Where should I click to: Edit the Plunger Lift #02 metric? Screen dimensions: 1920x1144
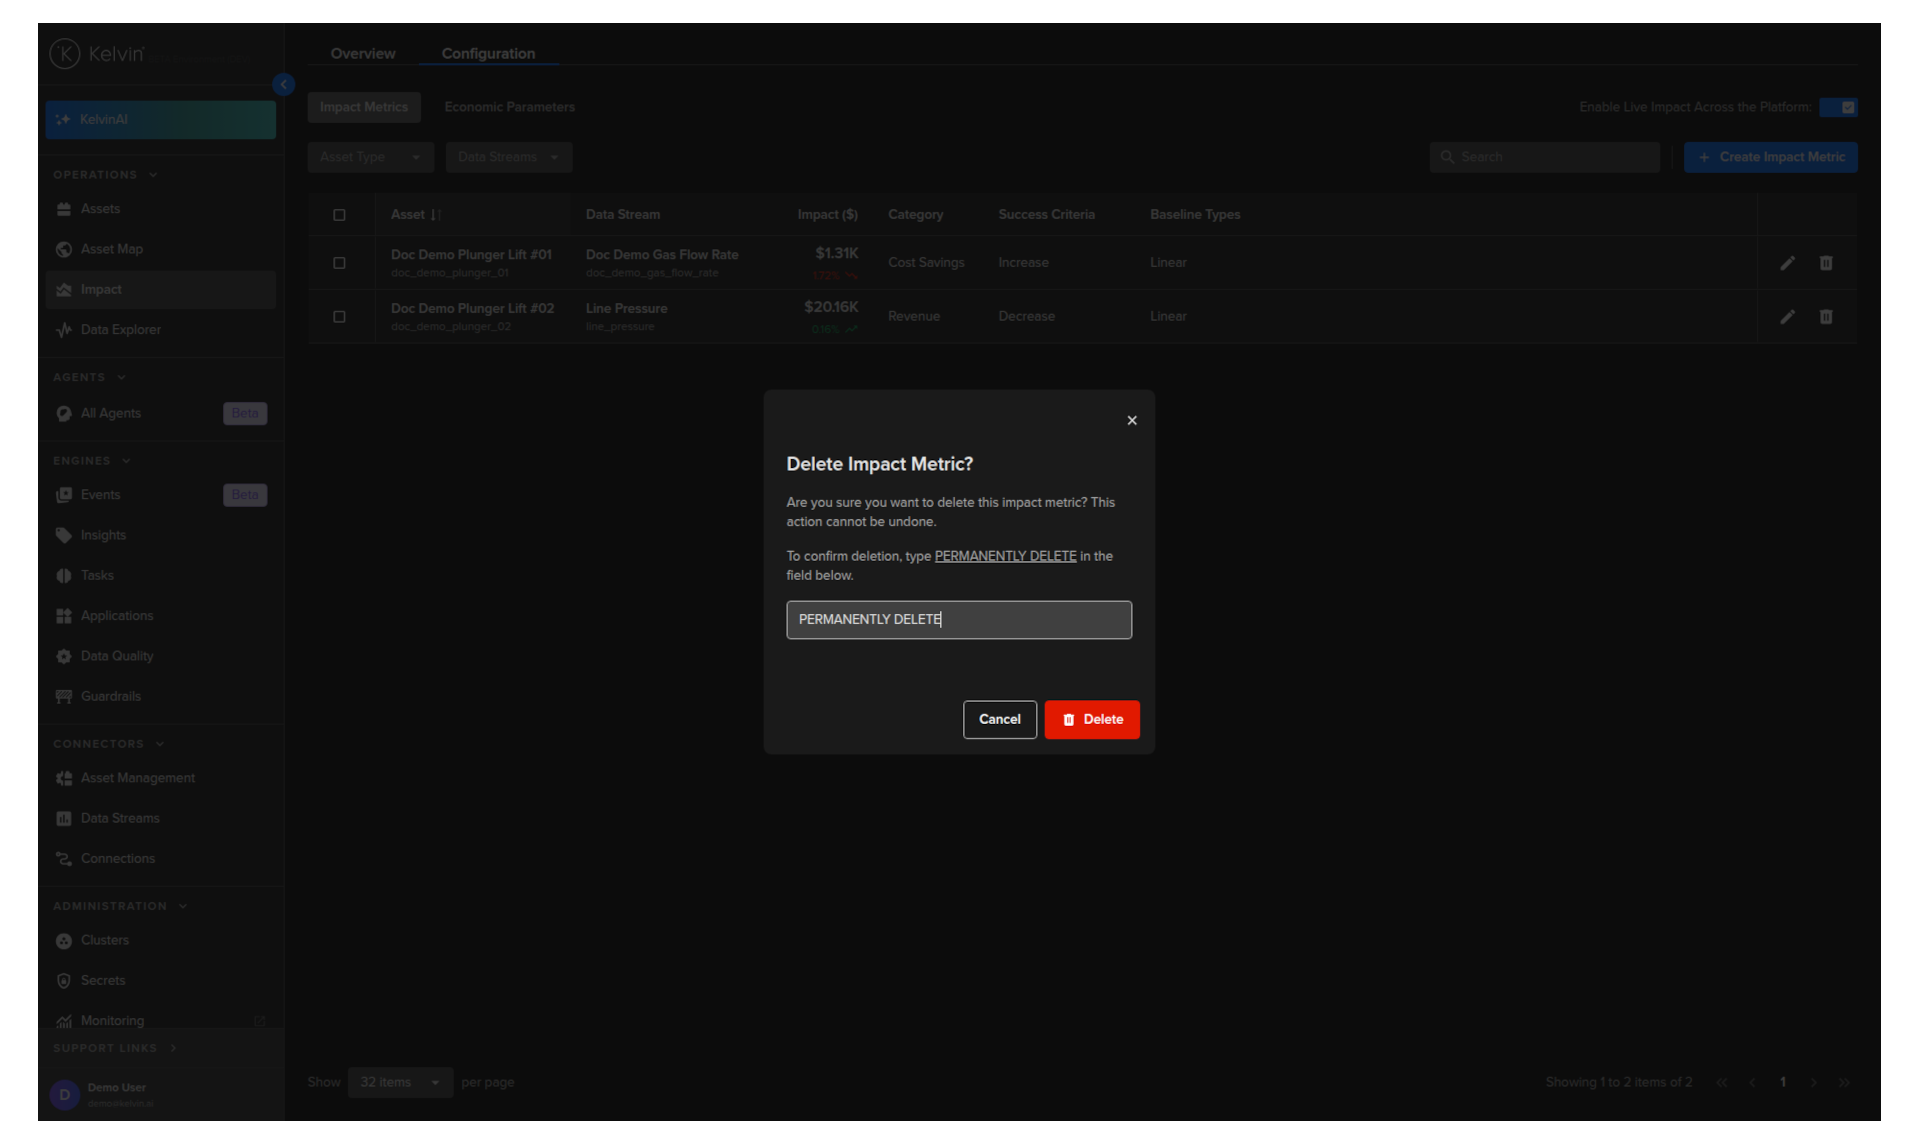pyautogui.click(x=1787, y=317)
